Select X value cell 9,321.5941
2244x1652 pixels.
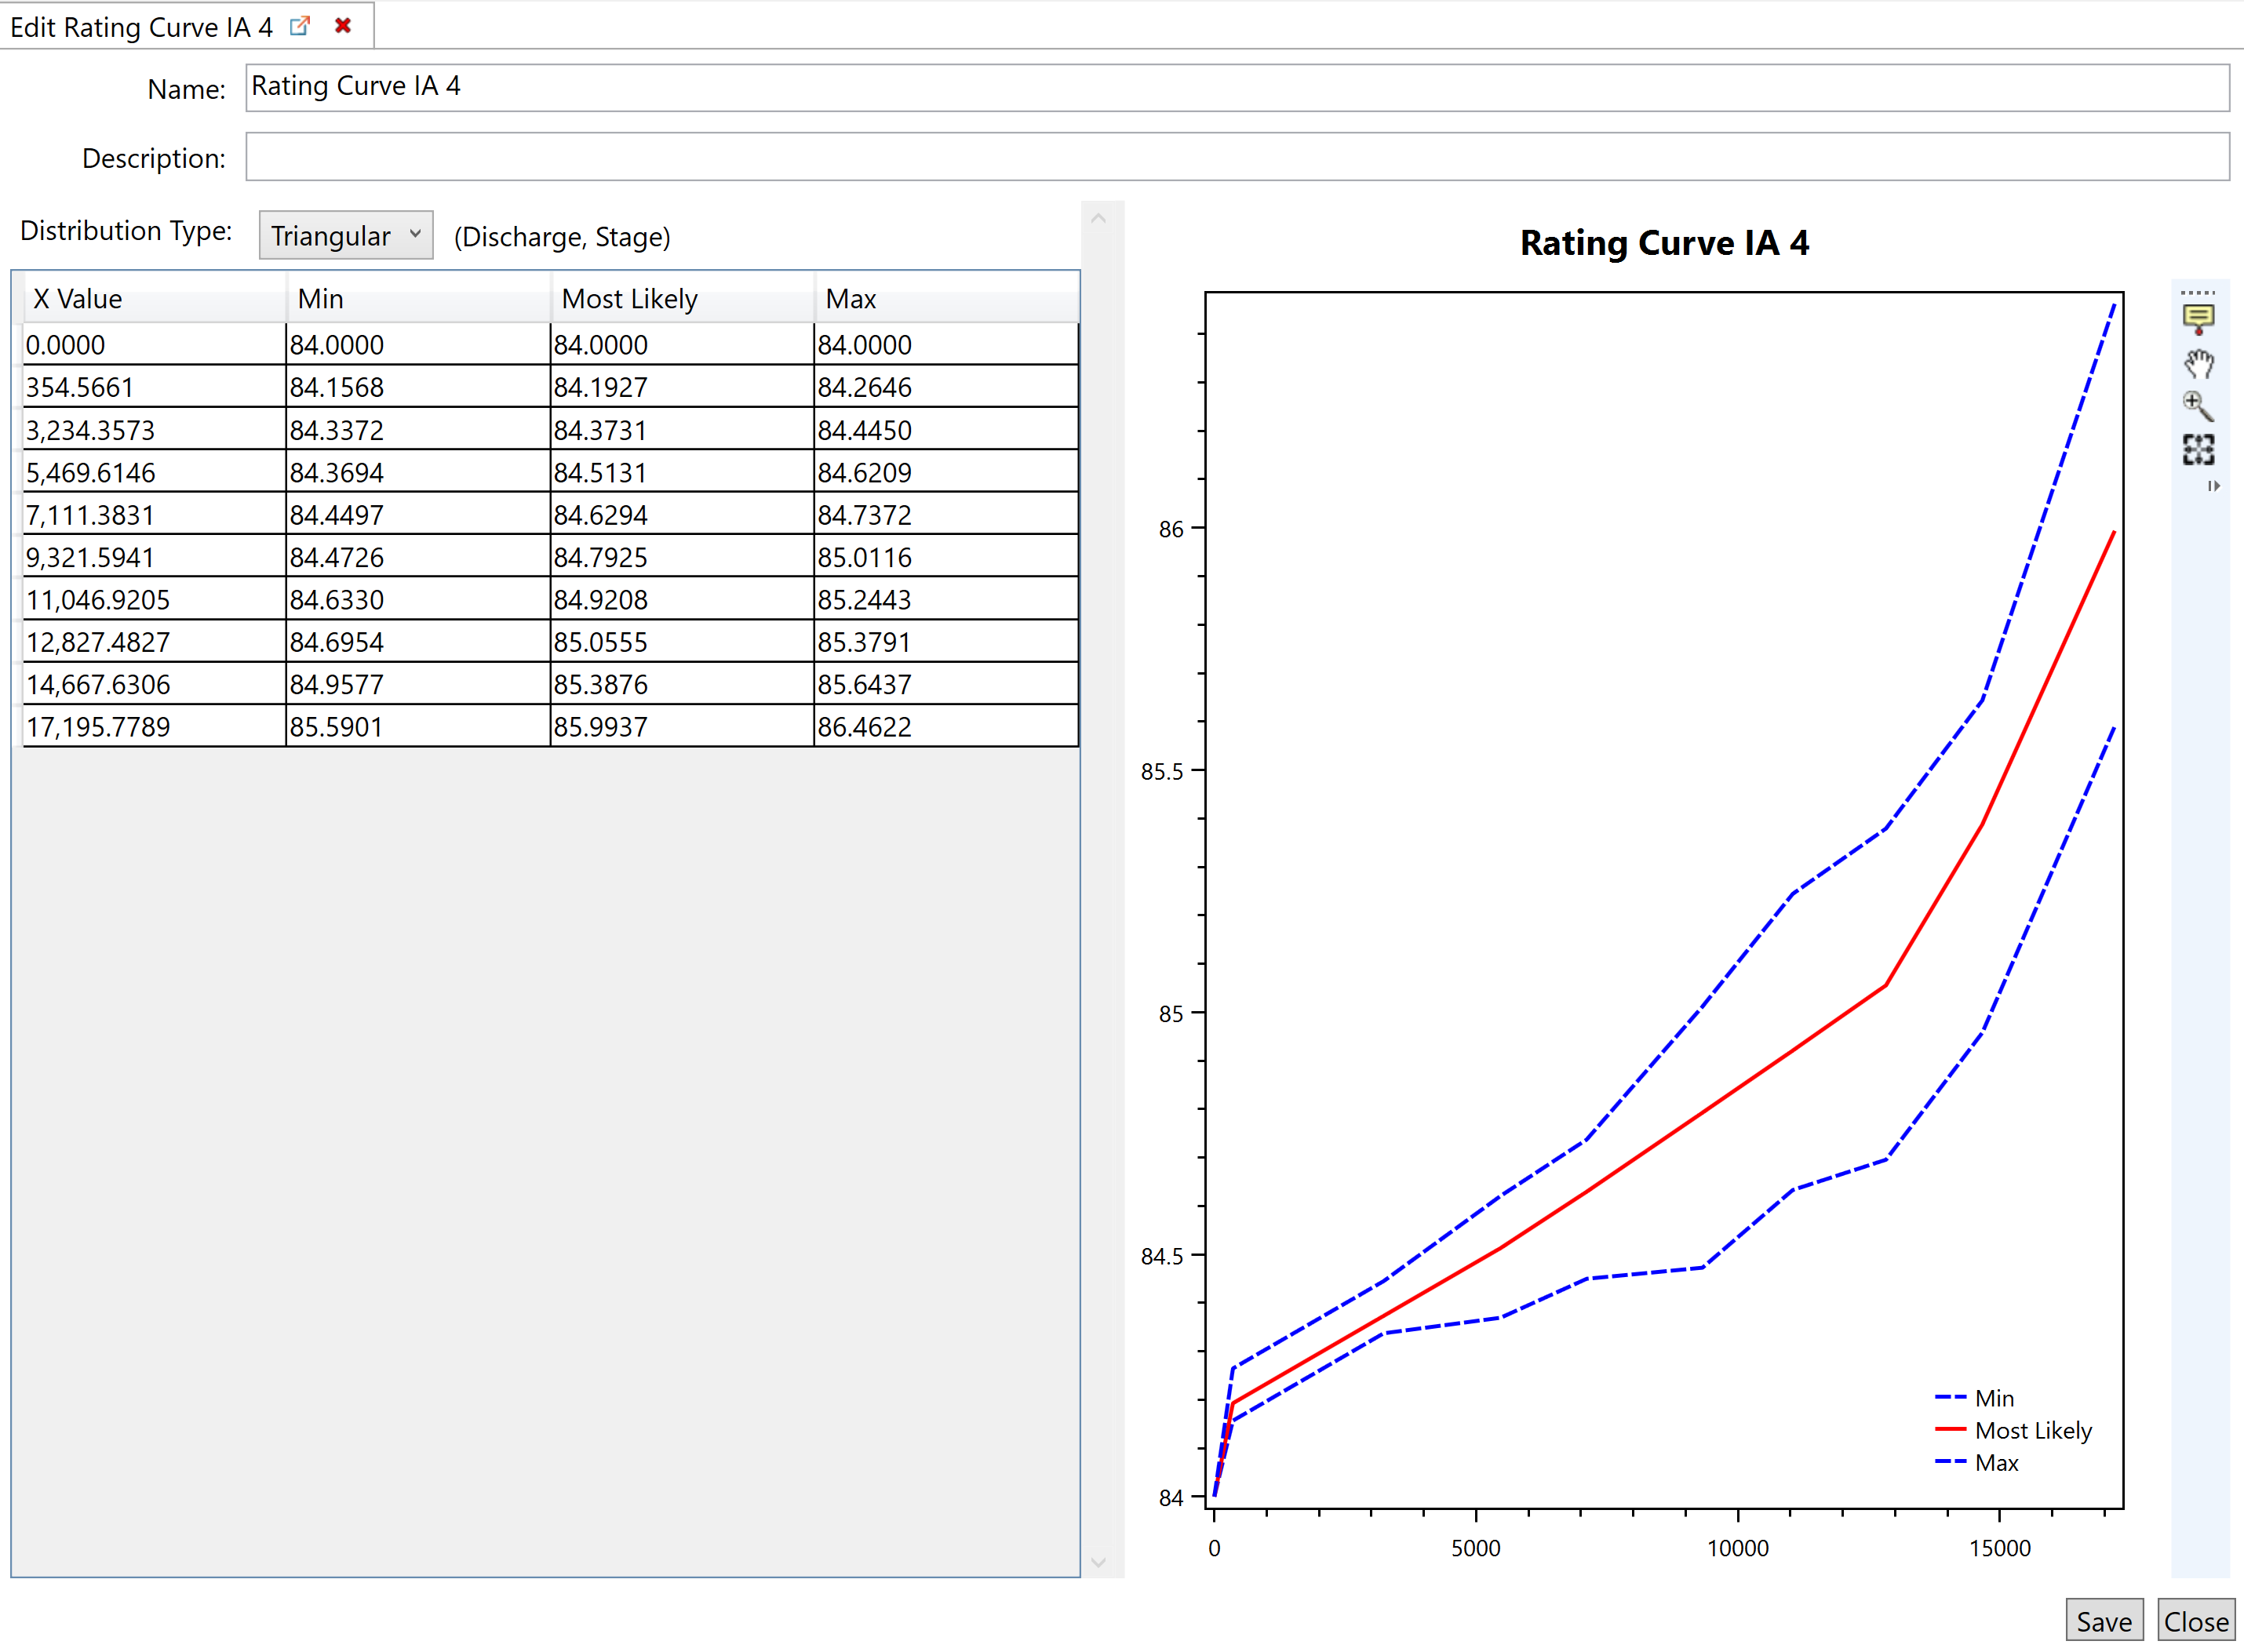point(154,557)
